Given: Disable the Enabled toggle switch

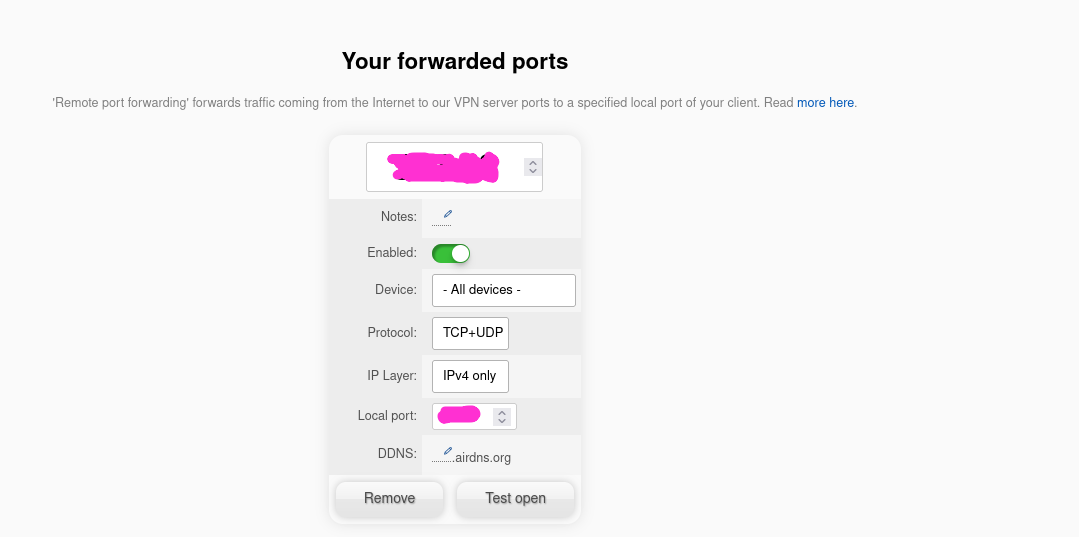Looking at the screenshot, I should [451, 254].
